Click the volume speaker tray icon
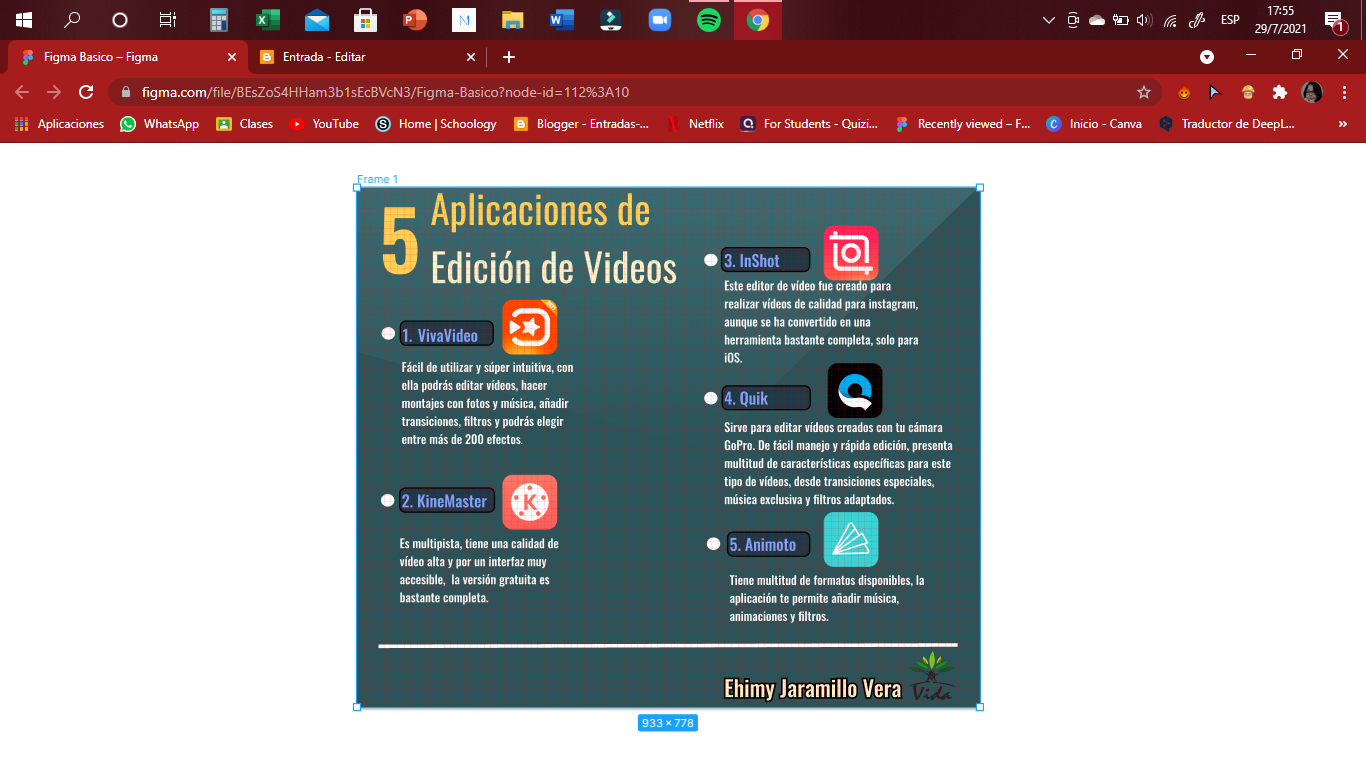The image size is (1366, 768). pos(1145,19)
